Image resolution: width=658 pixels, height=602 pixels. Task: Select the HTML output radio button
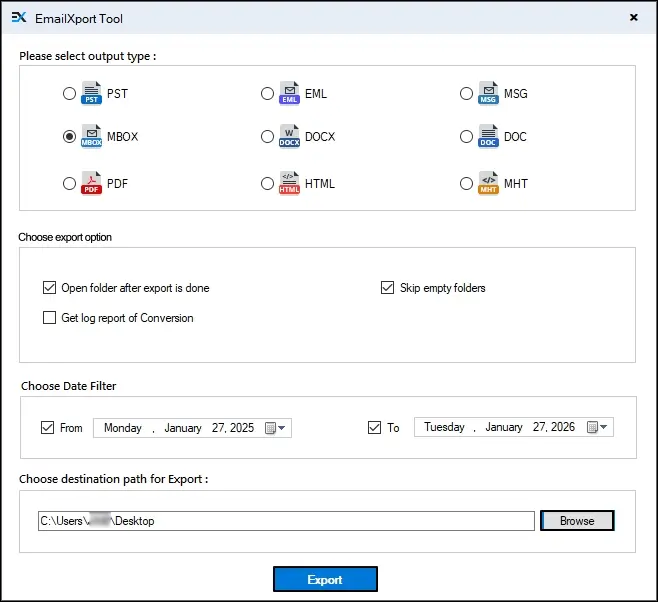tap(267, 183)
